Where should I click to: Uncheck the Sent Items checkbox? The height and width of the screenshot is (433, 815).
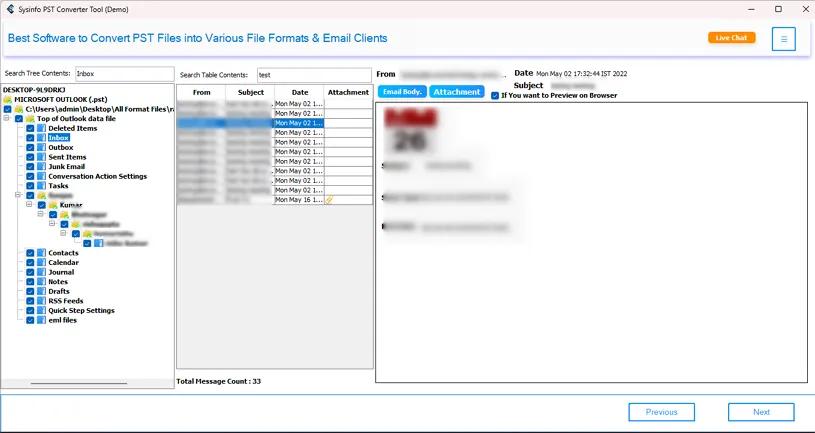pos(30,157)
